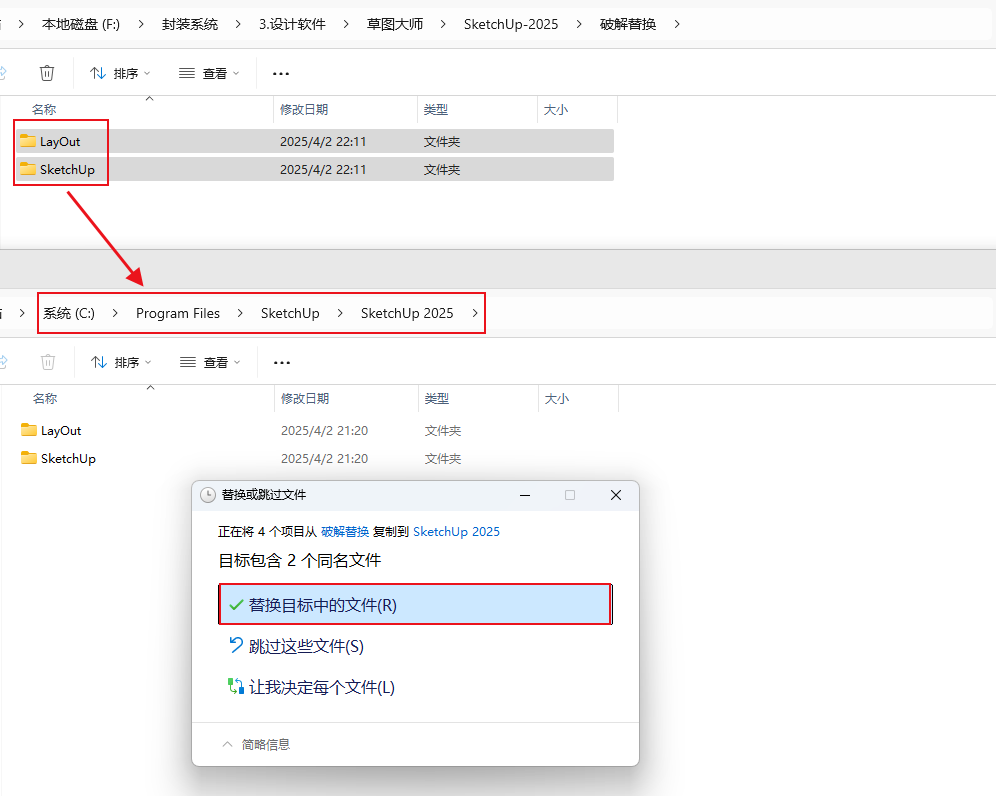Sort by 修改日期 column in the SketchUp 2025 window
Screen dimensions: 996x796
click(x=305, y=398)
